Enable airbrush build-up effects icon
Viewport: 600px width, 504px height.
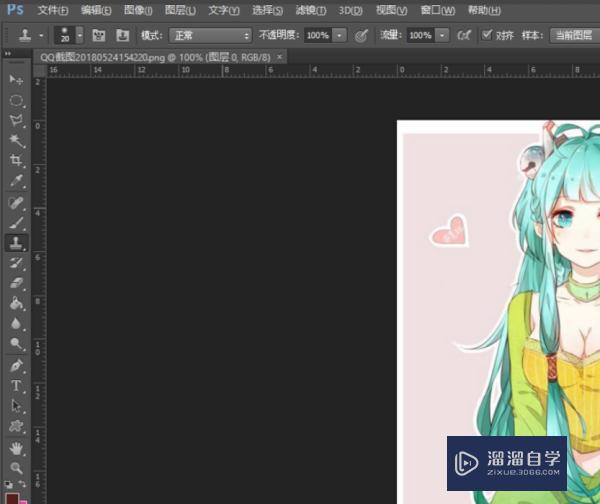(x=464, y=36)
